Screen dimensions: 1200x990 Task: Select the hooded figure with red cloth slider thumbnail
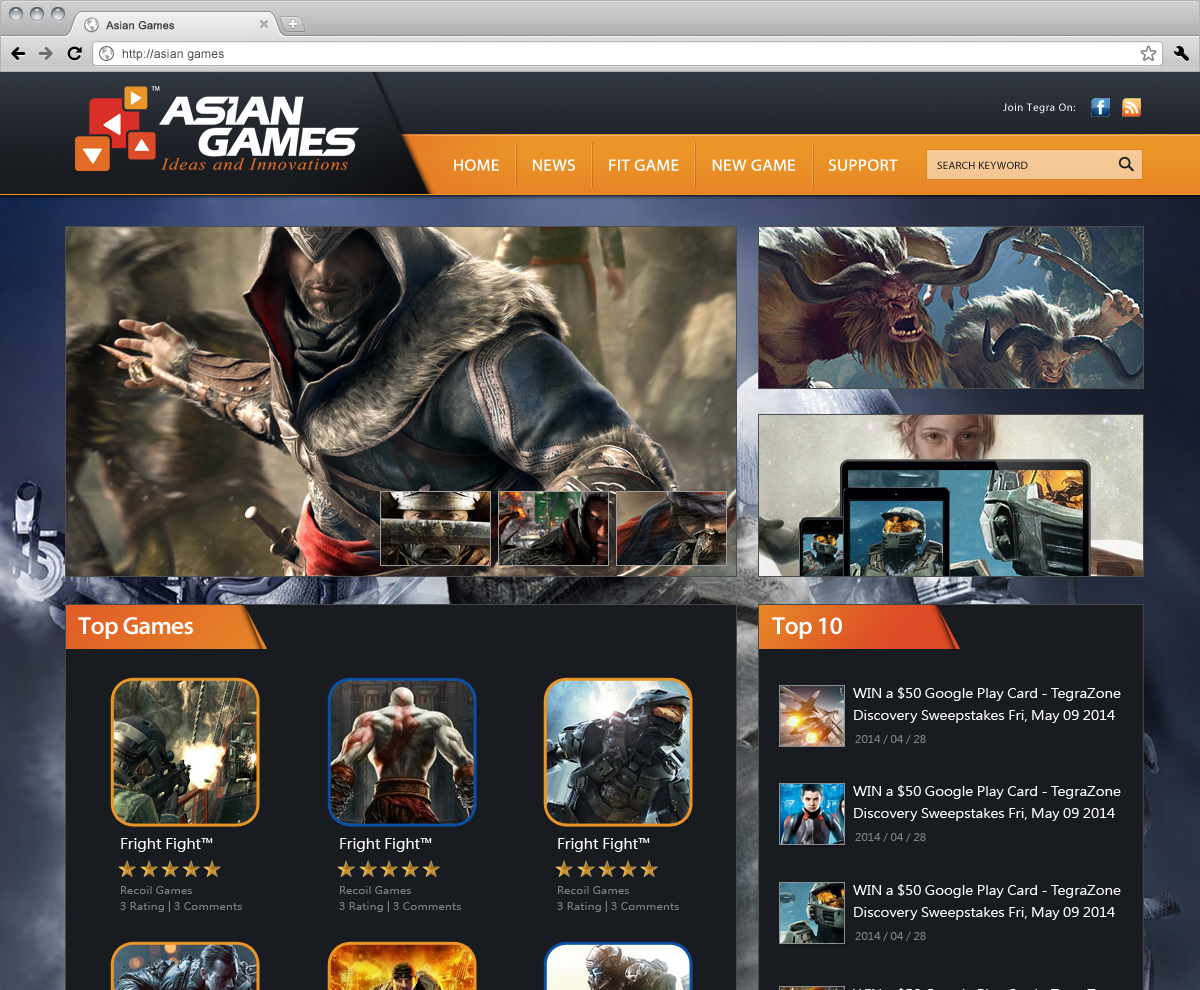coord(672,528)
